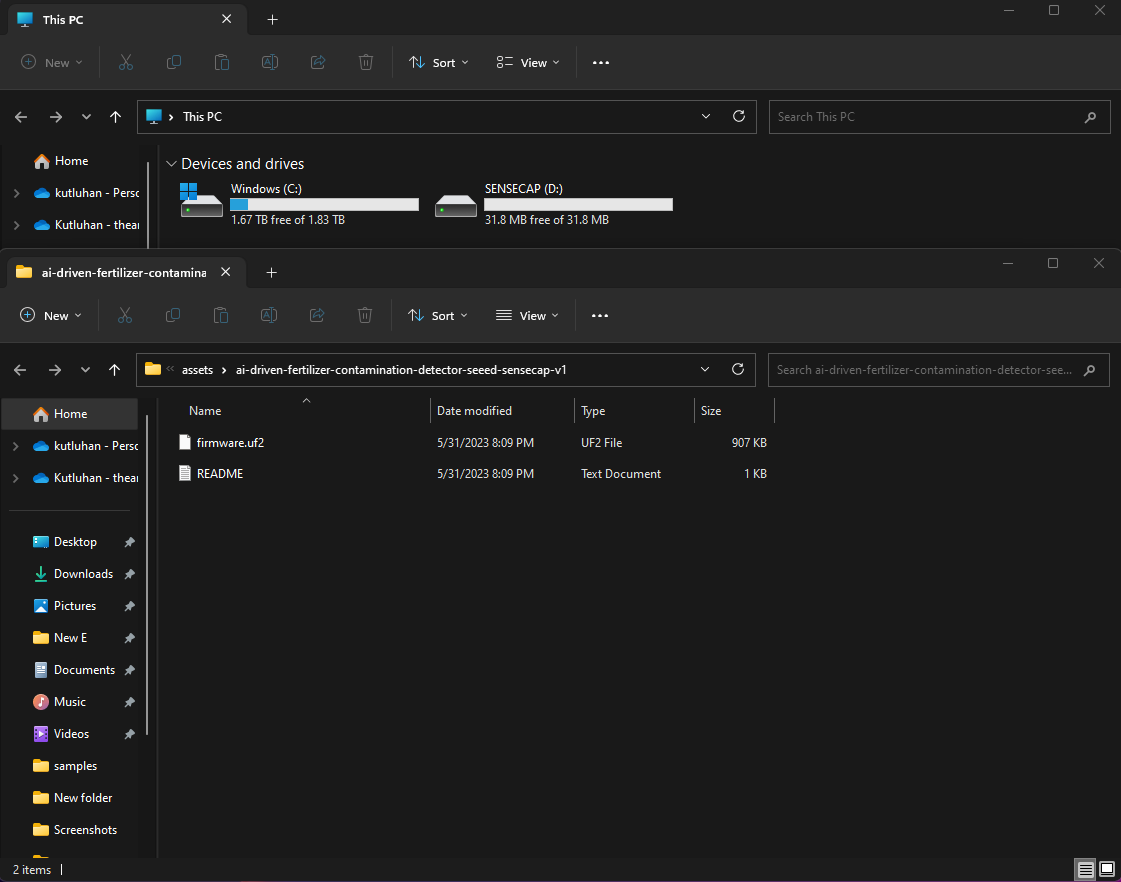
Task: Switch to large thumbnails view in status bar
Action: pyautogui.click(x=1108, y=870)
